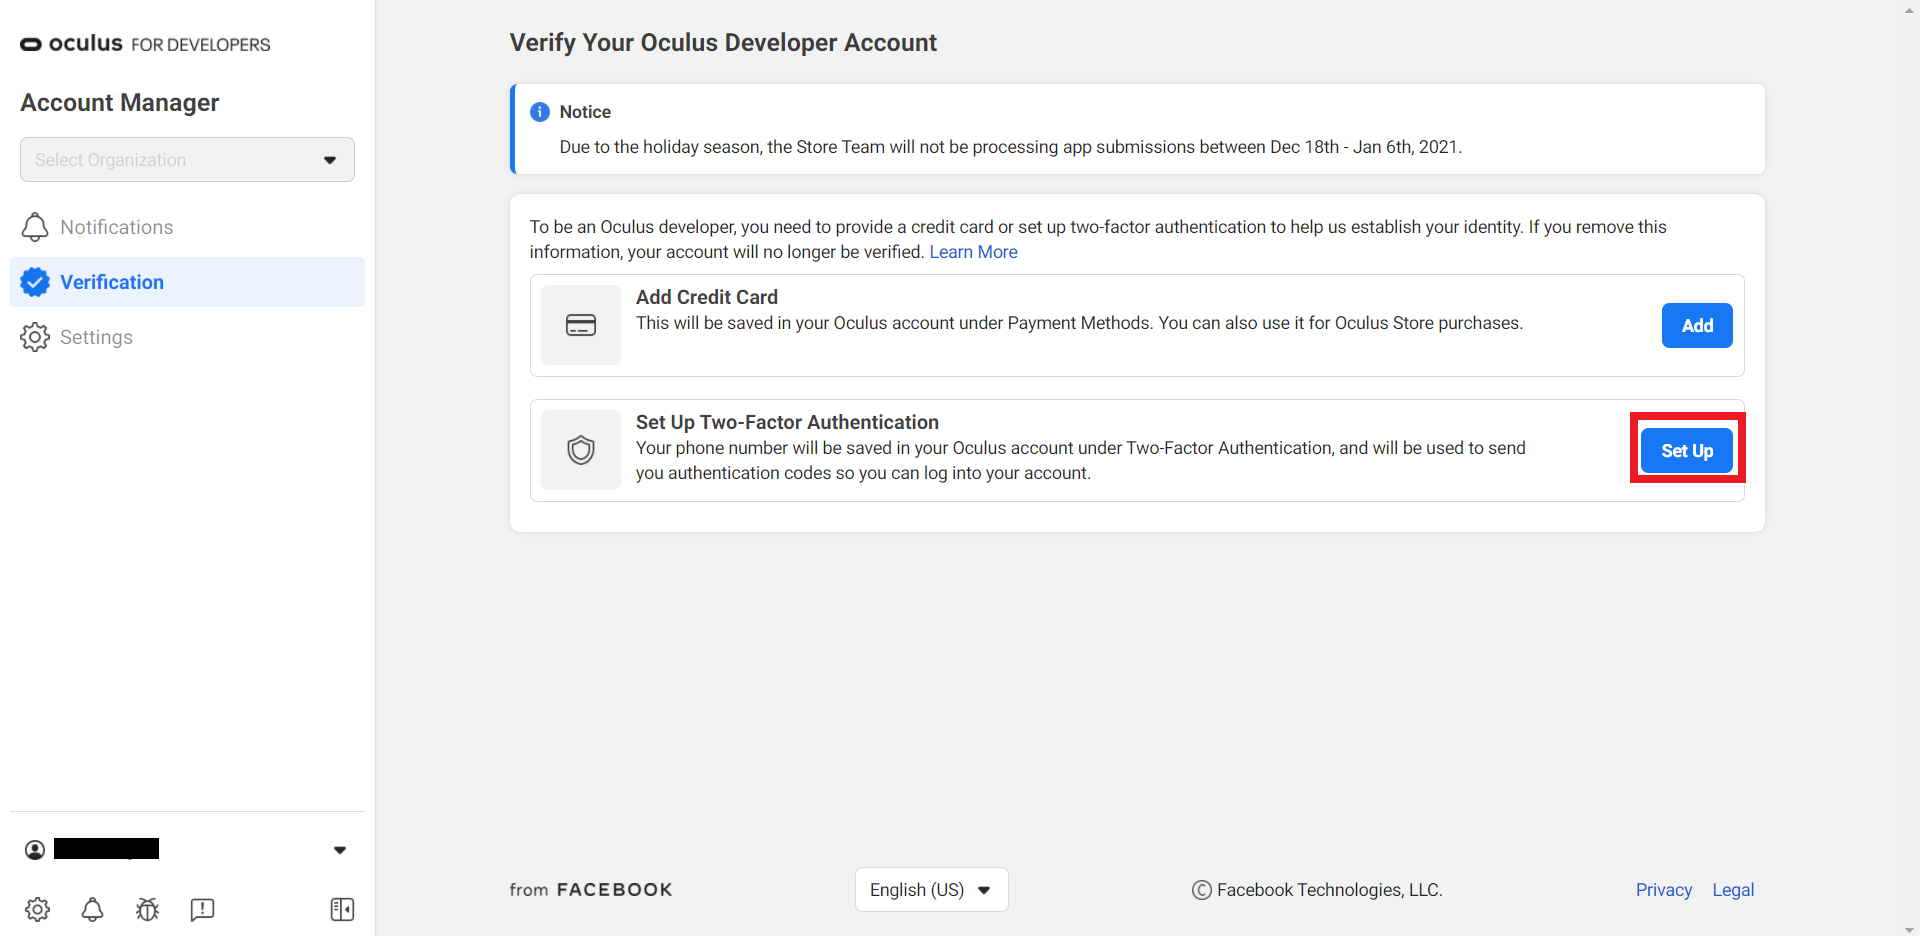Click the shield icon for two-factor authentication
Screen dimensions: 1920x936
click(580, 449)
